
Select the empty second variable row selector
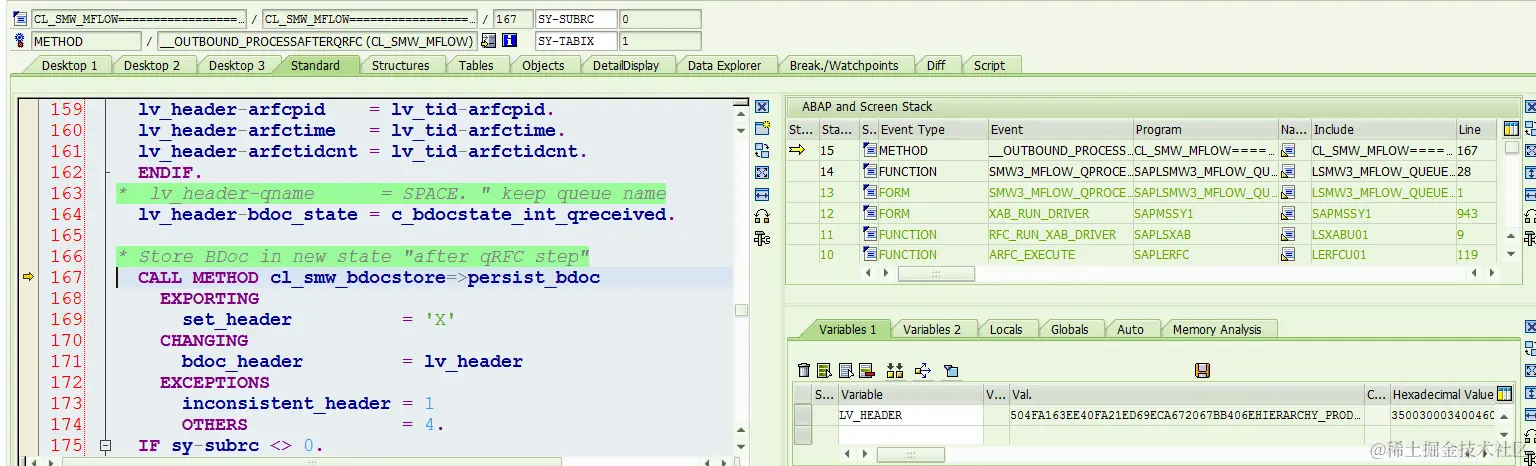point(802,434)
